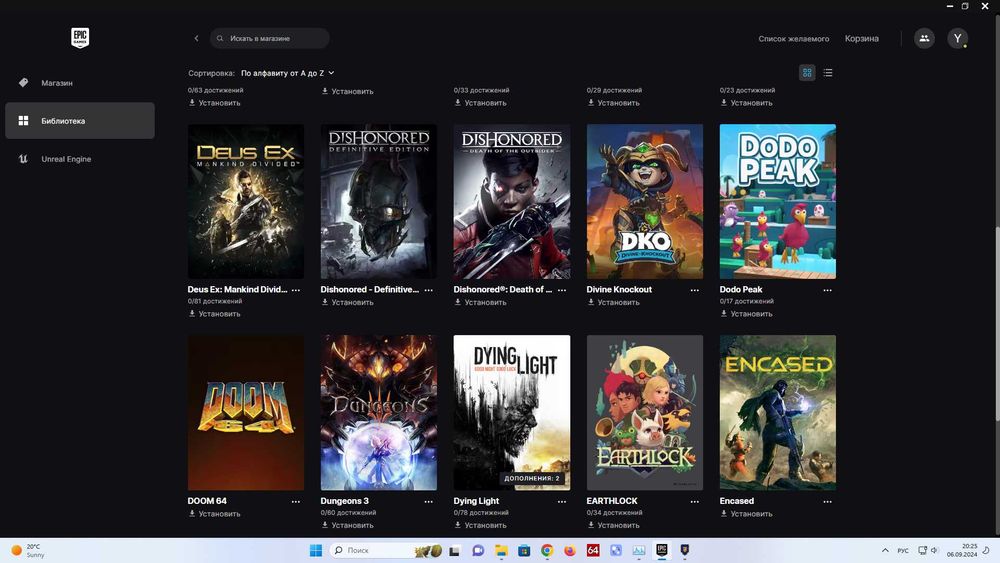Open options menu for EARTHLOCK
The width and height of the screenshot is (1000, 563).
pos(695,501)
